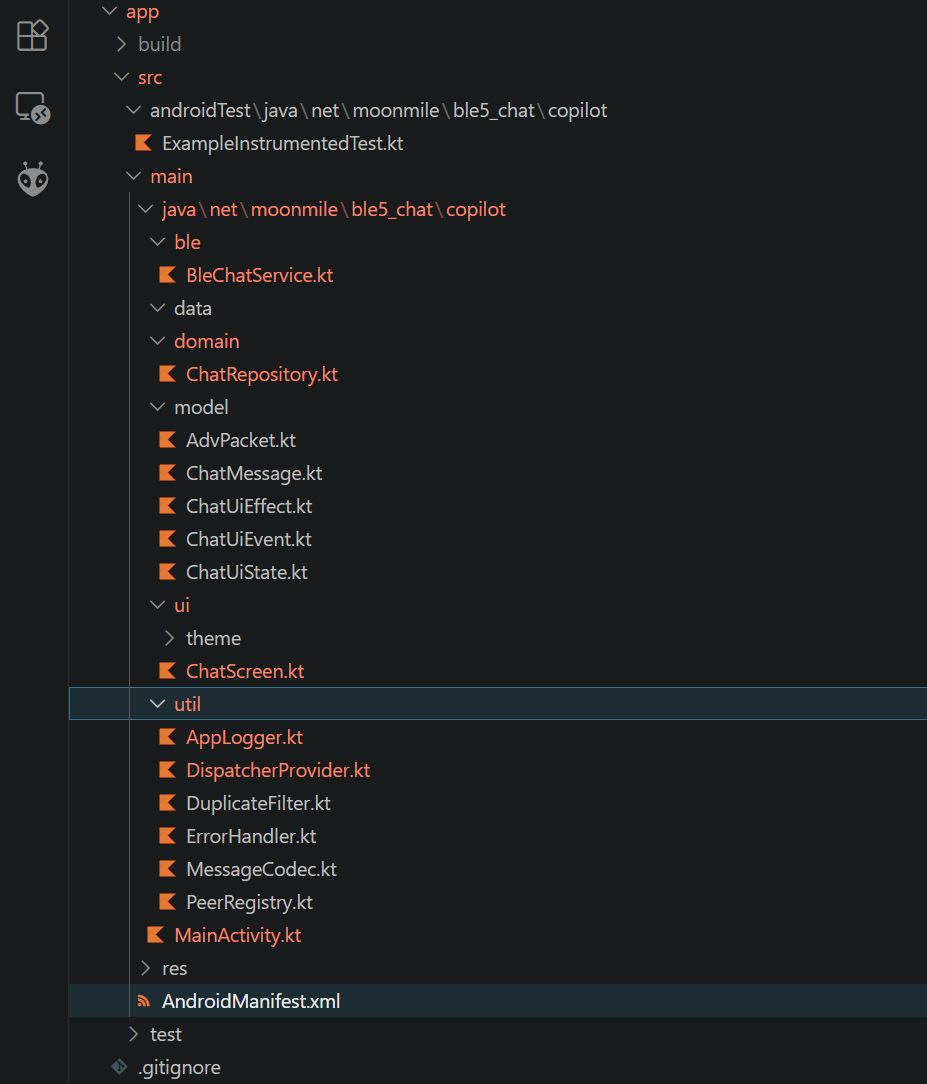Collapse the util folder chevron

tap(157, 704)
